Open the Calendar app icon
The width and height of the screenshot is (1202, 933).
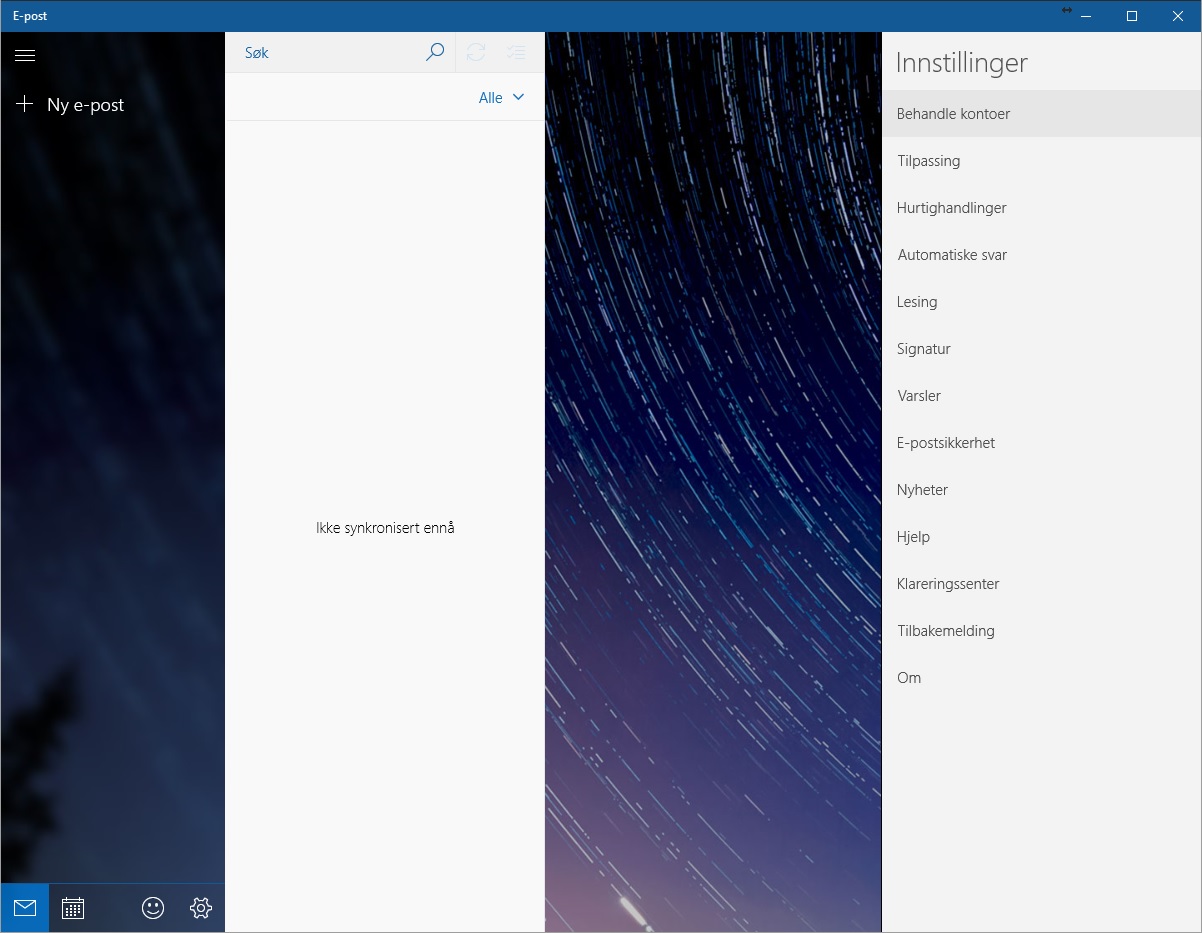click(73, 908)
